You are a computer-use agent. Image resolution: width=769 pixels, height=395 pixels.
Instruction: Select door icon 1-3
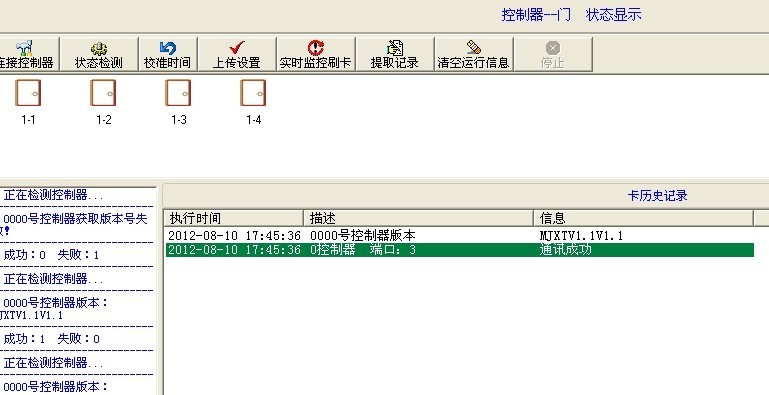(x=179, y=102)
